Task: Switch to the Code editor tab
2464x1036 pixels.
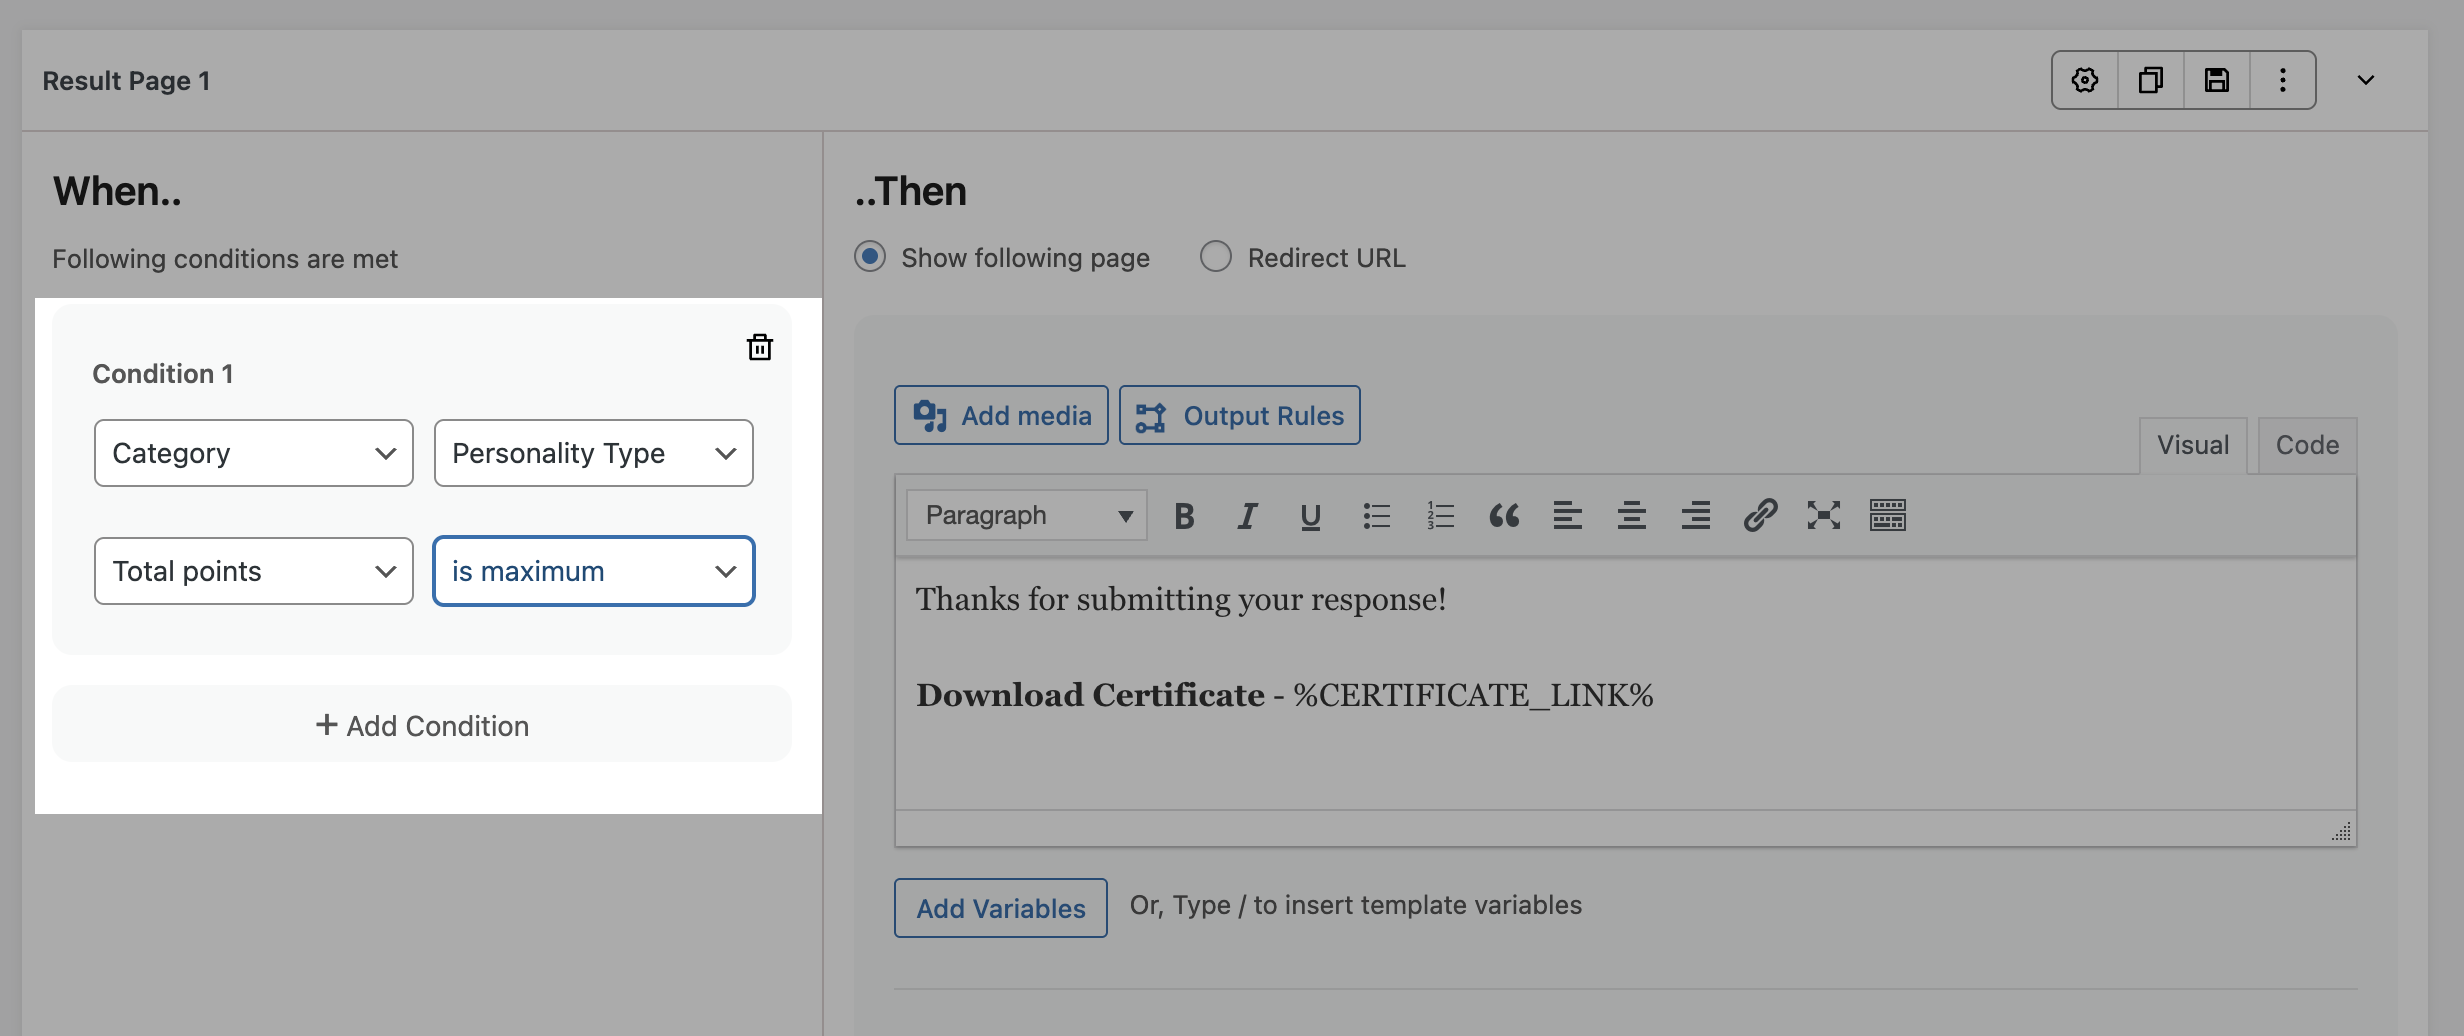Action: point(2306,445)
